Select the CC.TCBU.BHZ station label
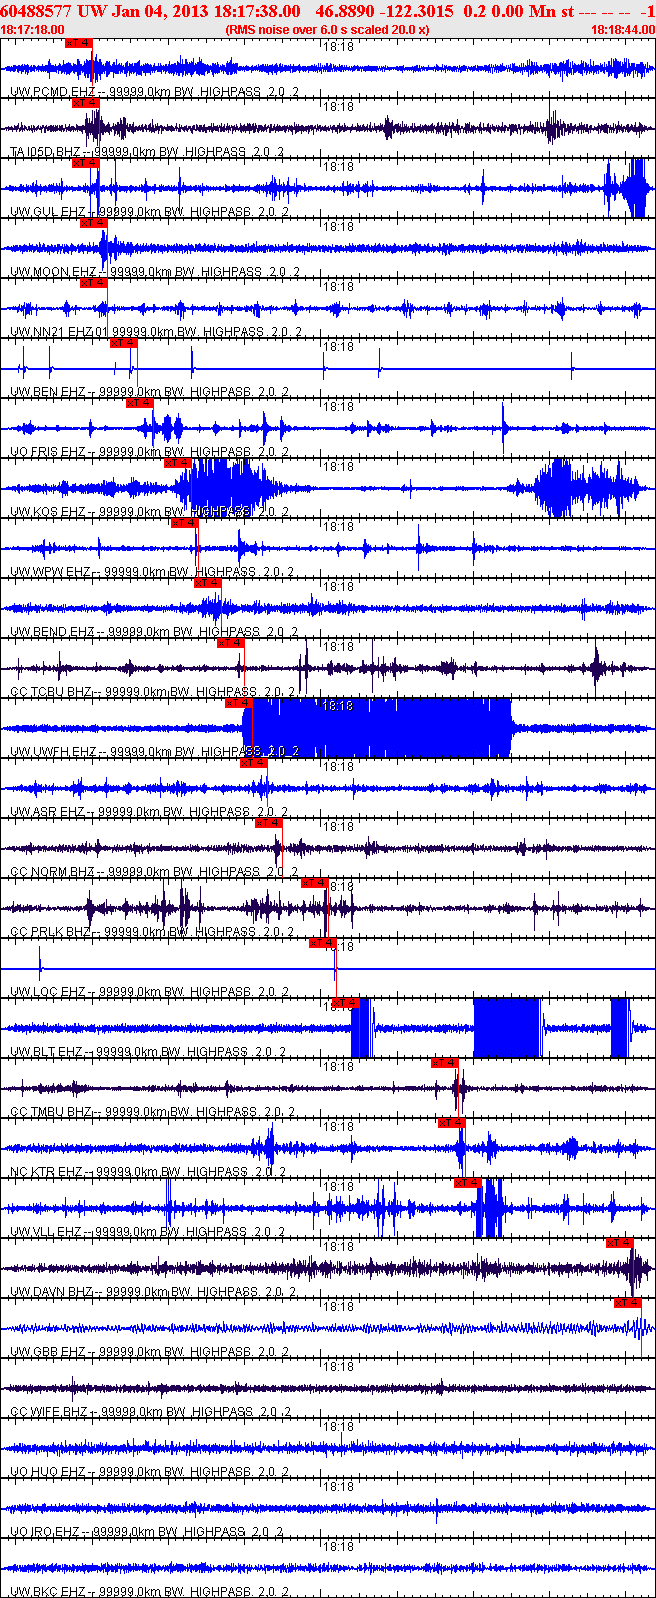This screenshot has width=656, height=1598. 153,692
